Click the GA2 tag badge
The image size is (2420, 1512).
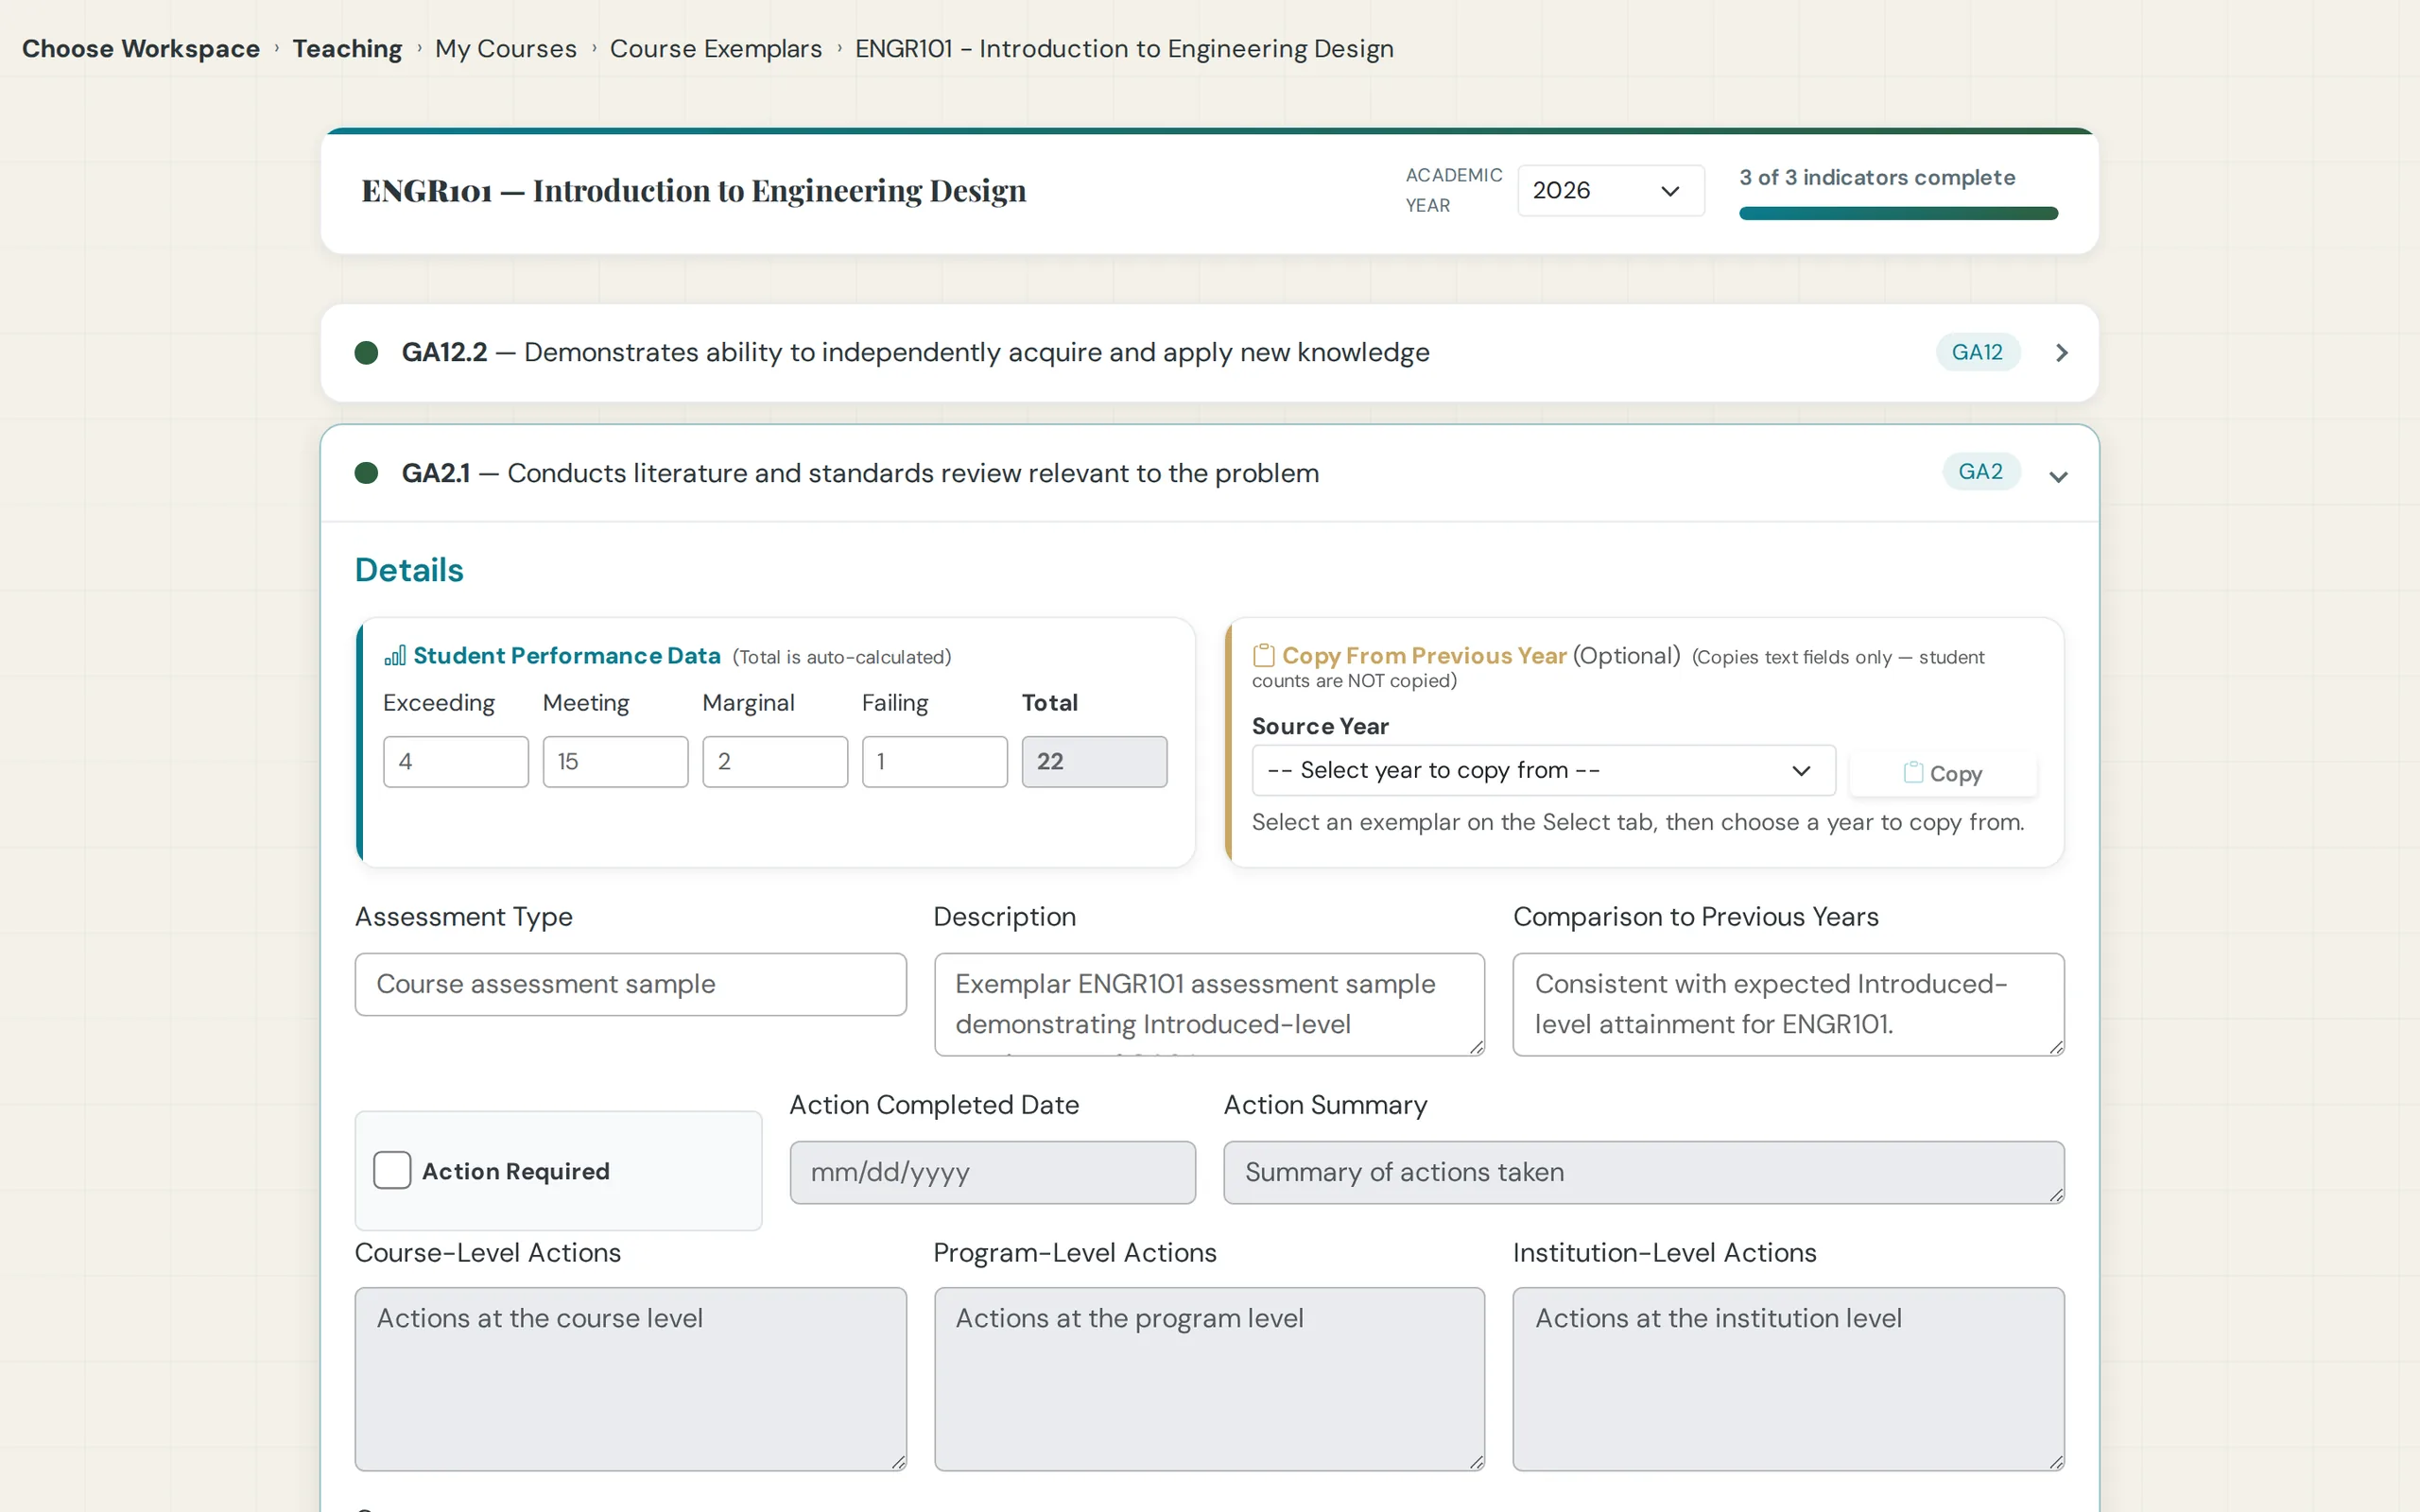point(1980,472)
